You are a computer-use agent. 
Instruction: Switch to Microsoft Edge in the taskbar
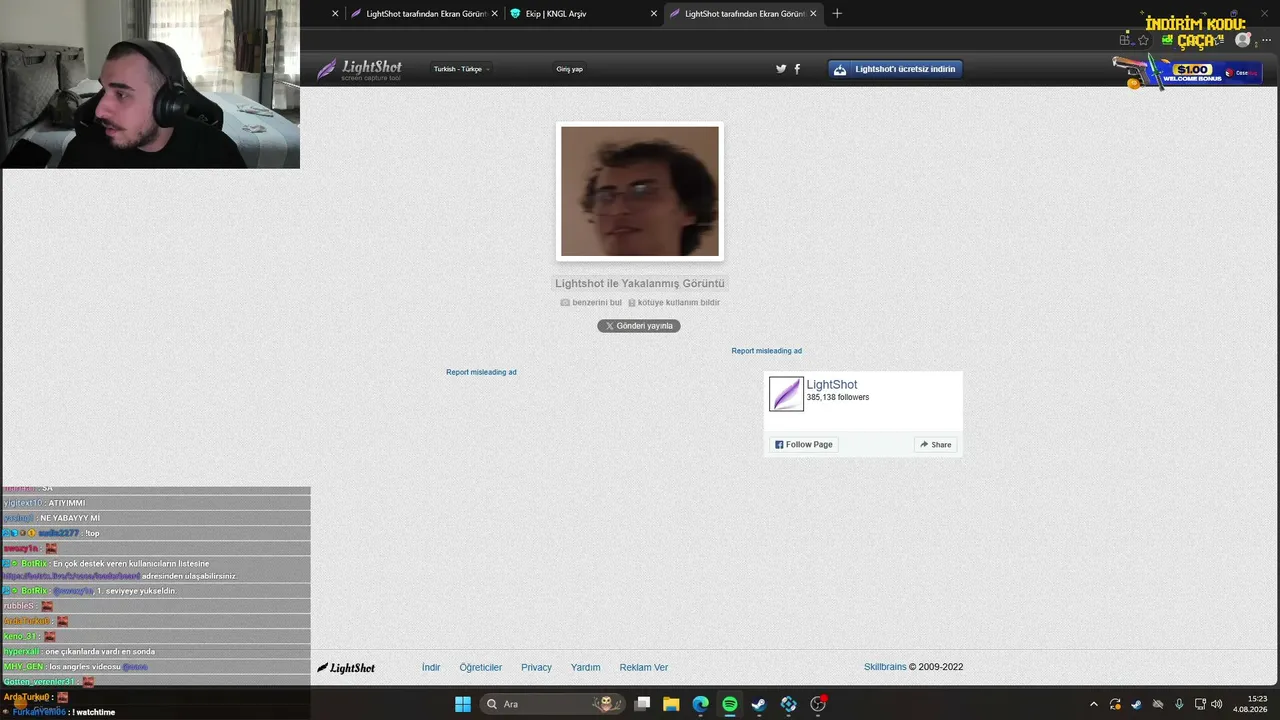click(701, 704)
